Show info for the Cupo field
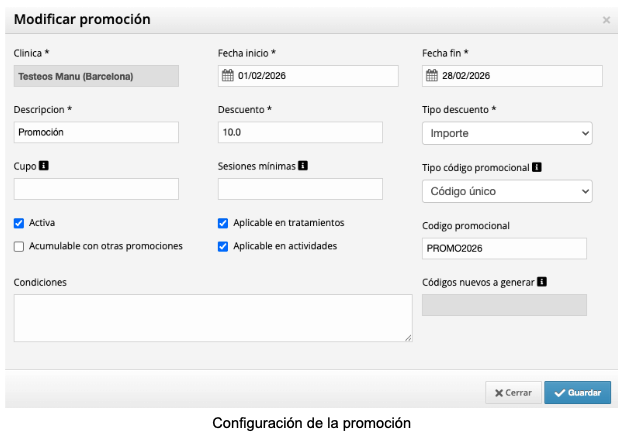625x436 pixels. click(x=44, y=165)
